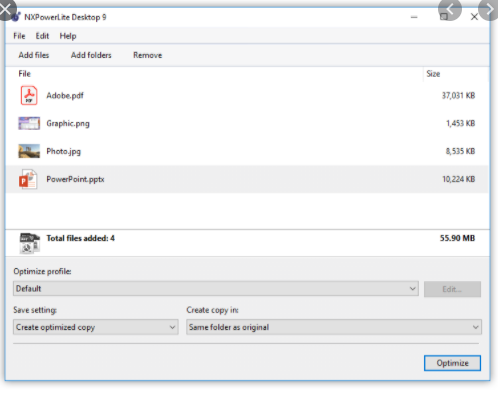Click the previous image arrow overlay

450,9
